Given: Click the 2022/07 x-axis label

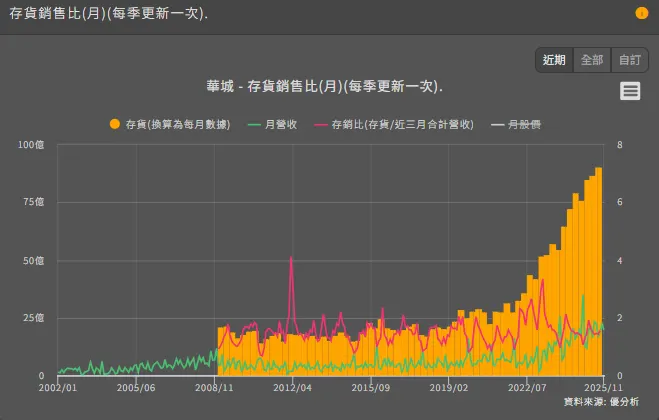Looking at the screenshot, I should tap(527, 388).
